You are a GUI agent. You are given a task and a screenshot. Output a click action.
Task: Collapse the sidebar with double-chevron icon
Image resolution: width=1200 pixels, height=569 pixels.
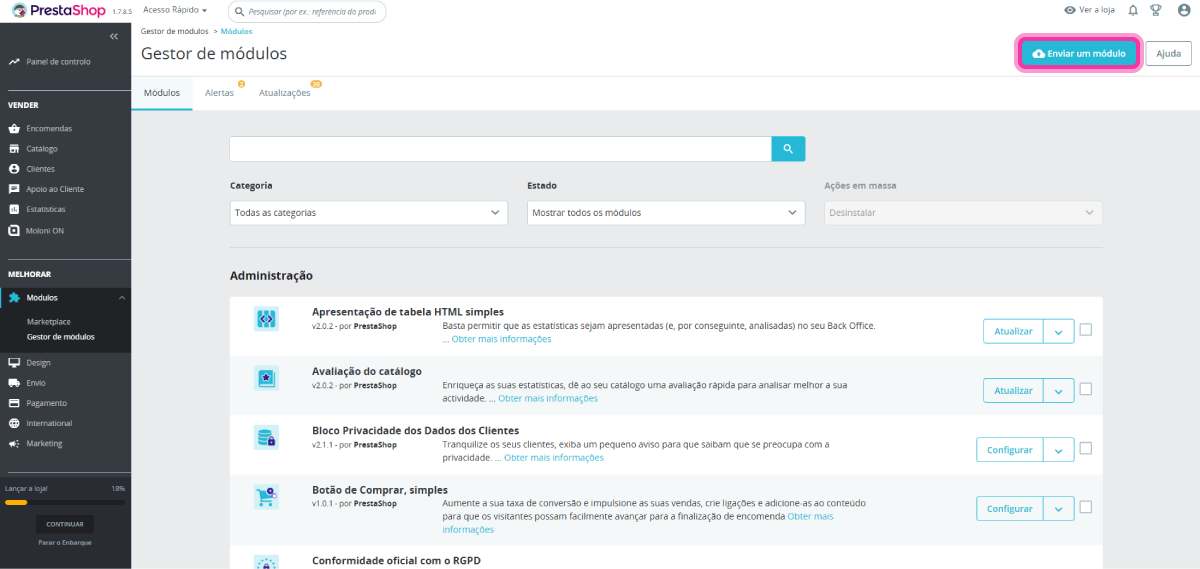tap(114, 36)
